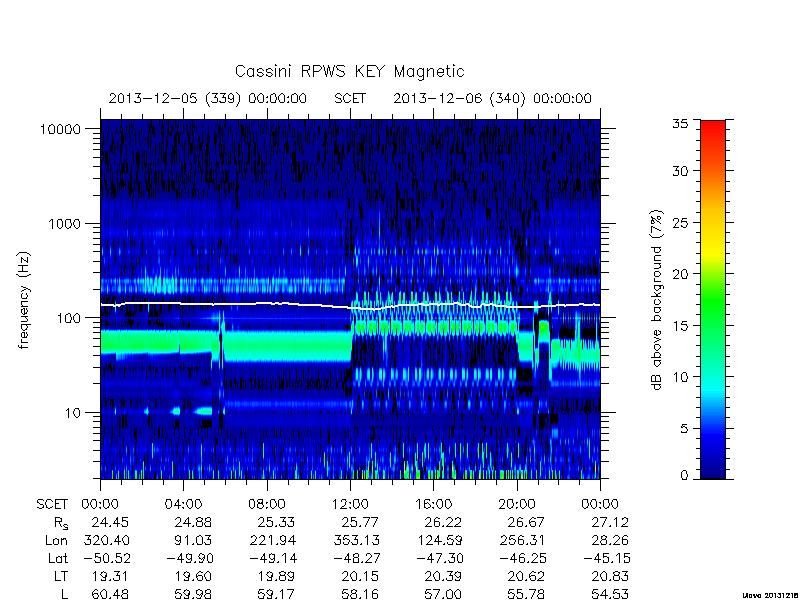Click the Lon value 320.40

pos(106,540)
